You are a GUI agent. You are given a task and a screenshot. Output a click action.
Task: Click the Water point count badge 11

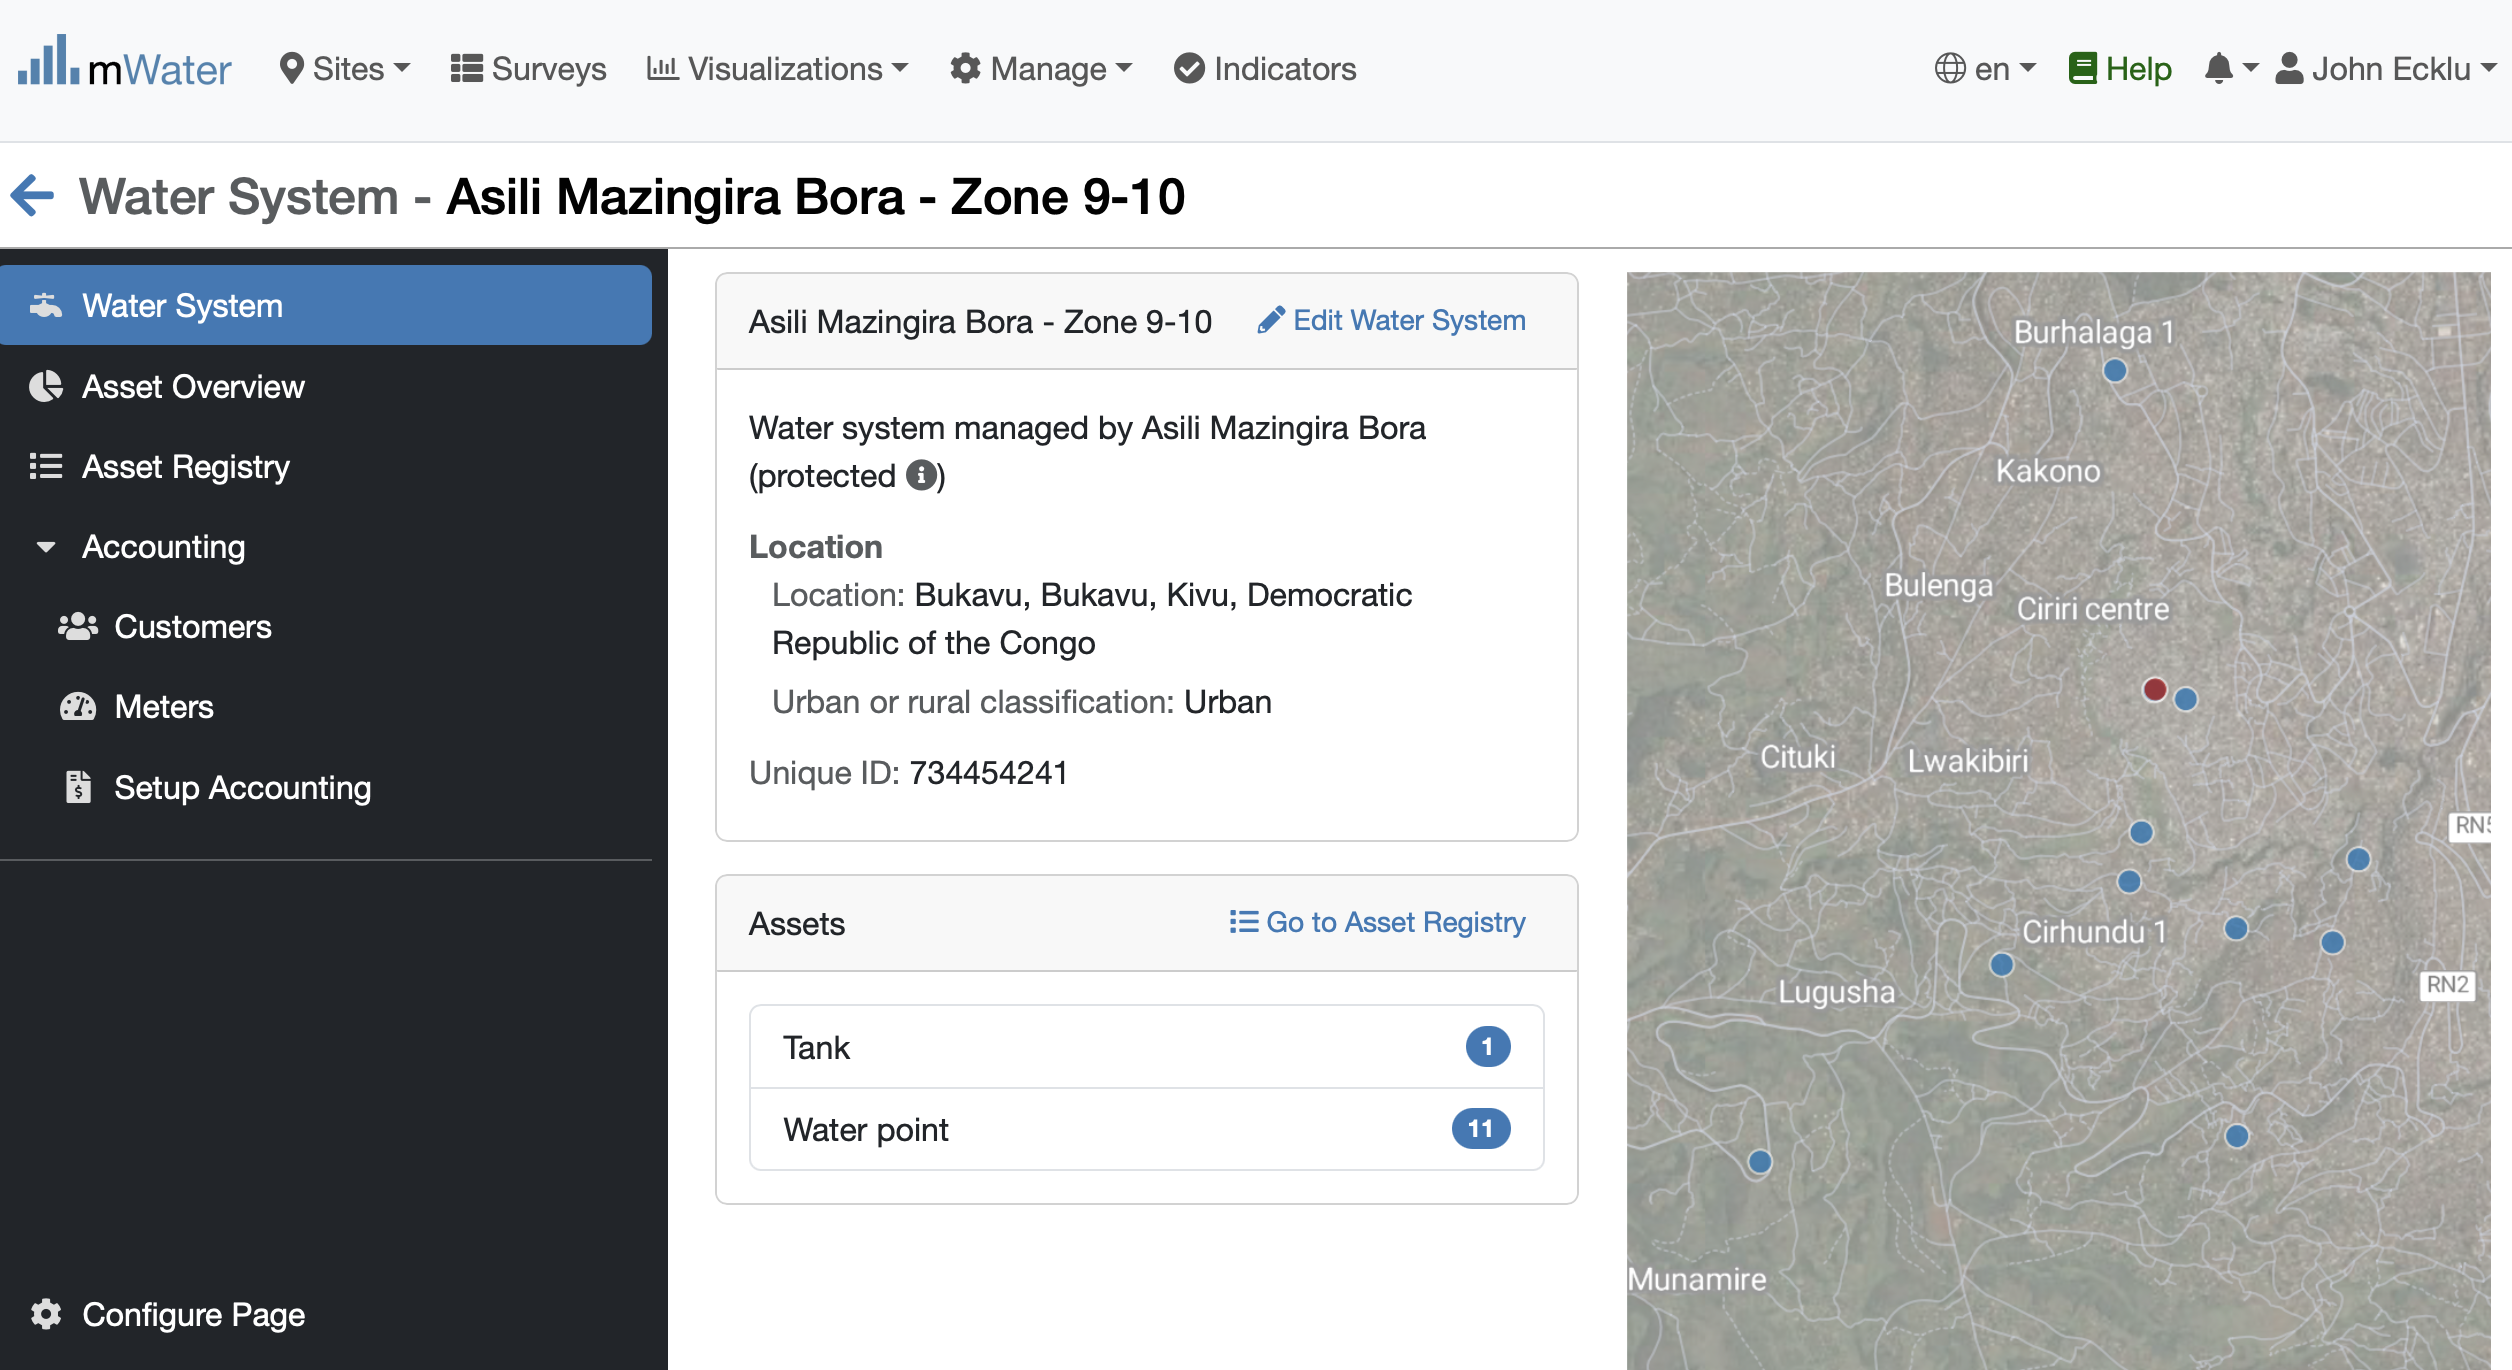1481,1129
